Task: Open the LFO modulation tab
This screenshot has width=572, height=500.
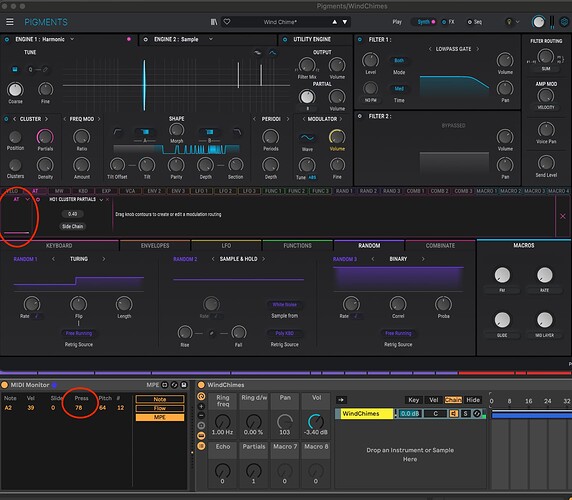Action: [x=226, y=245]
